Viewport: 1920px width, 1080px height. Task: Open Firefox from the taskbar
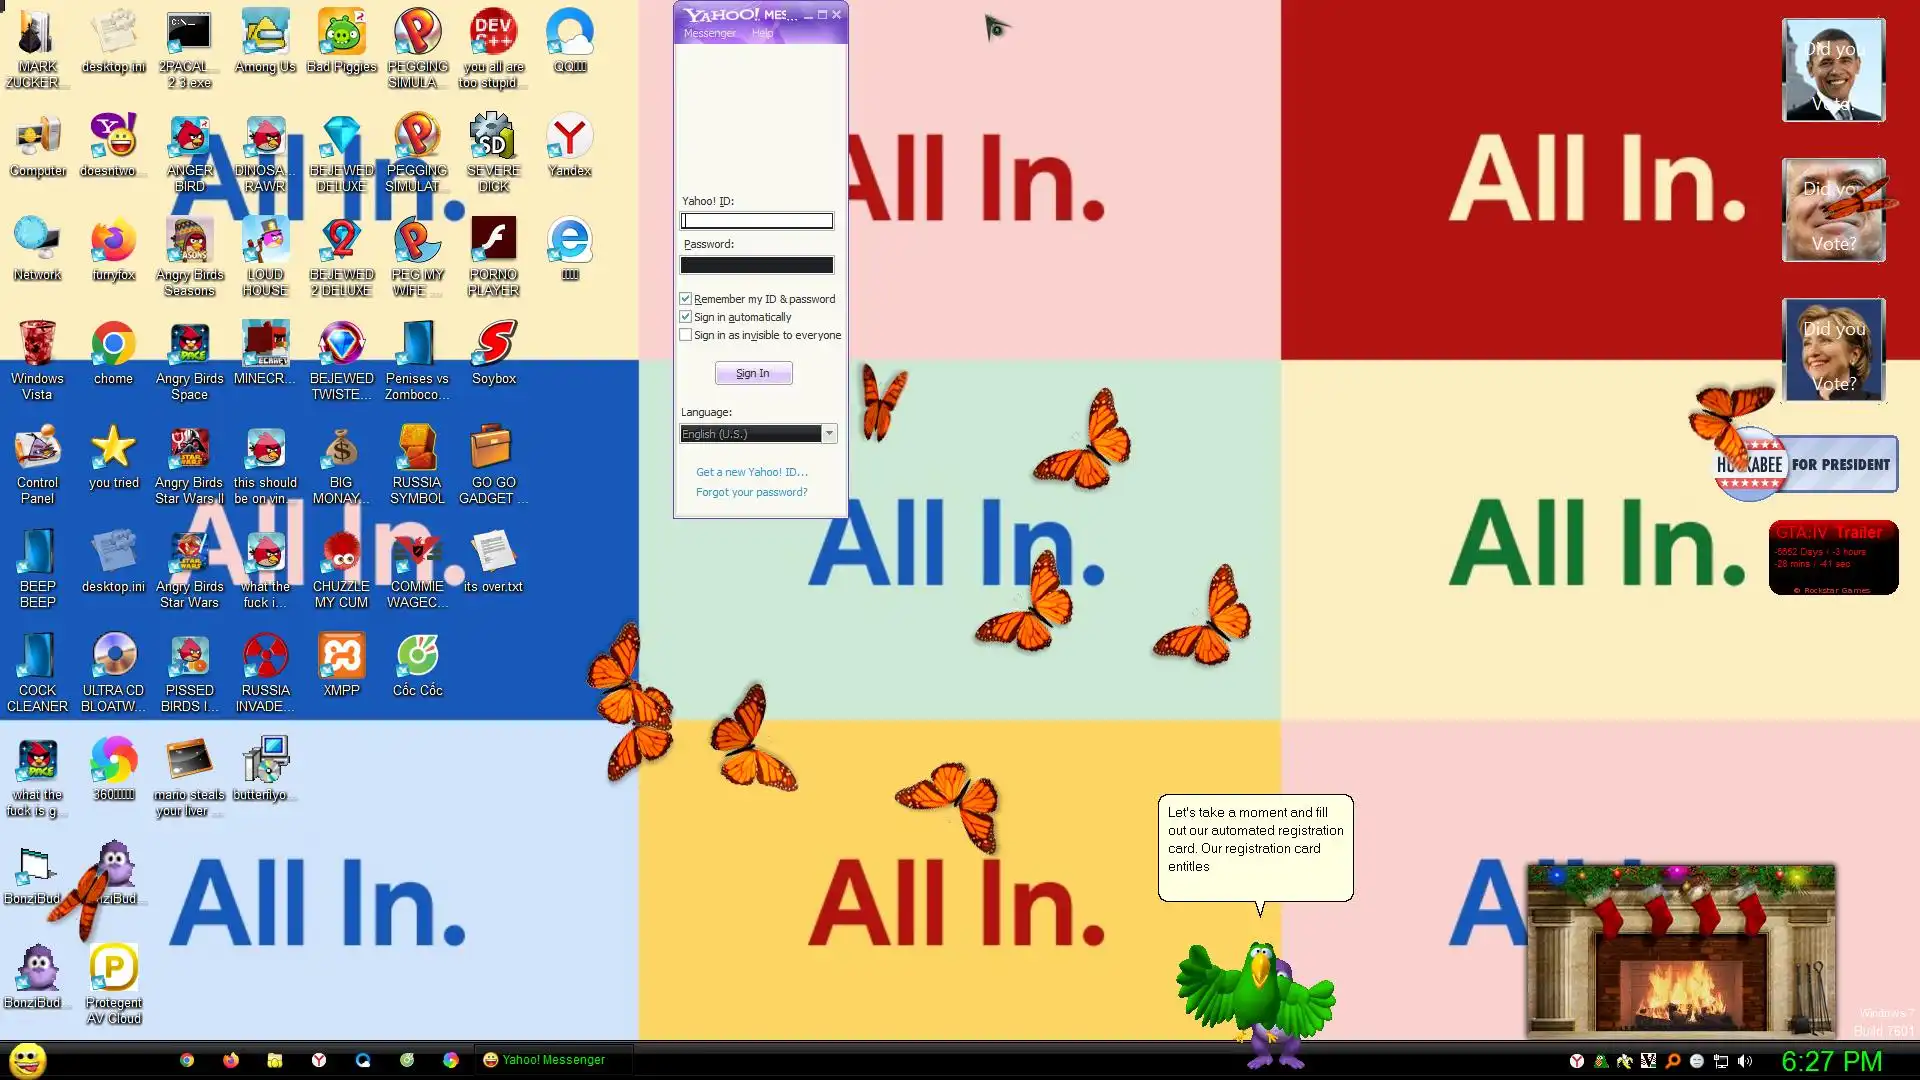tap(231, 1060)
